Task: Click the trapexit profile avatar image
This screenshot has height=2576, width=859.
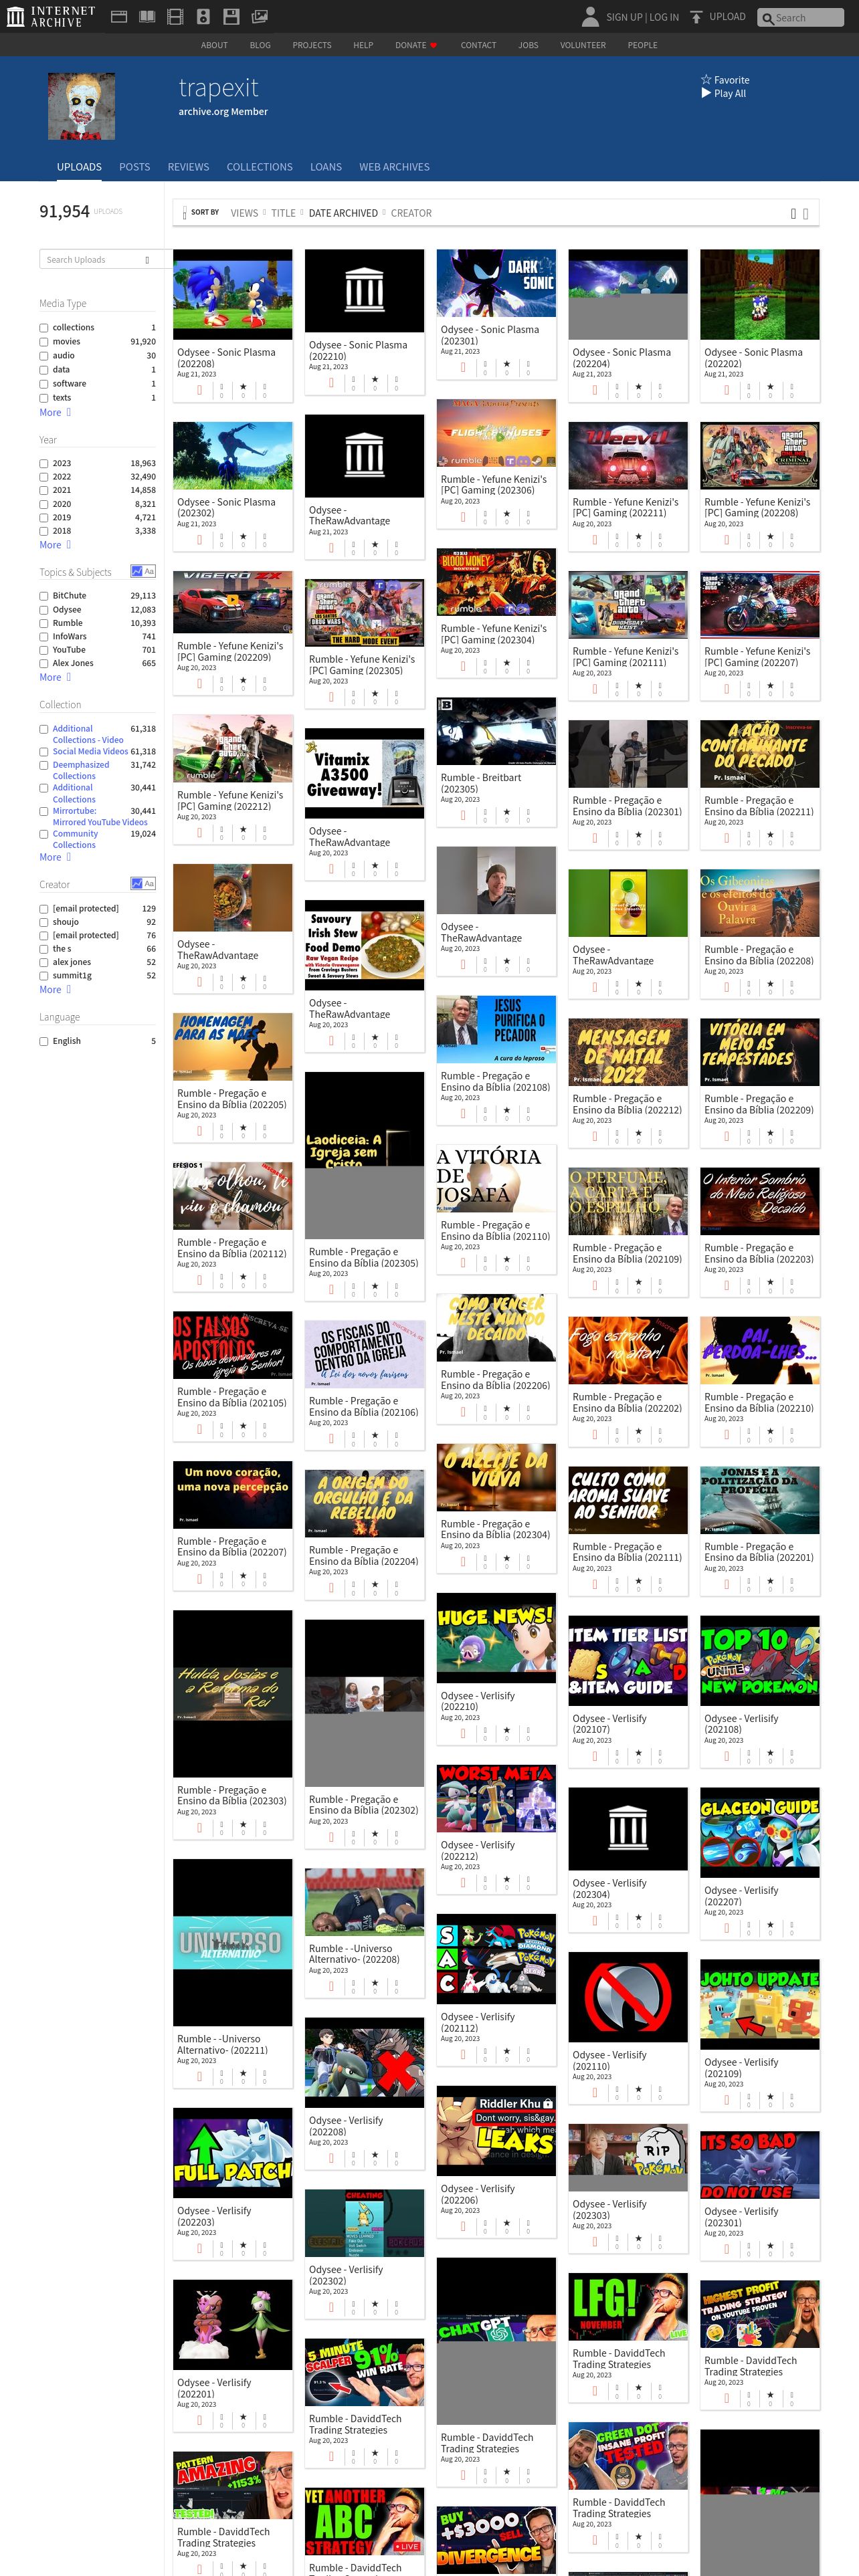Action: (82, 106)
